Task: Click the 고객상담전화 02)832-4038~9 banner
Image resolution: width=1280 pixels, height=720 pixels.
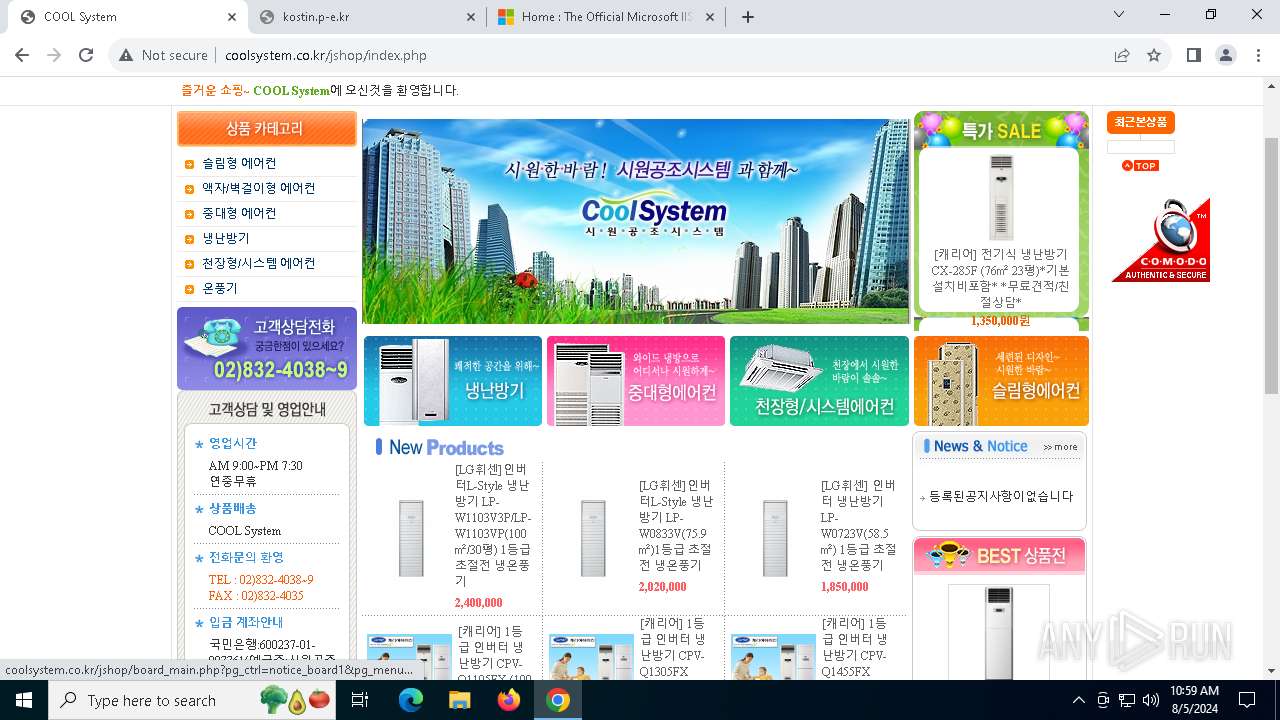Action: point(267,348)
